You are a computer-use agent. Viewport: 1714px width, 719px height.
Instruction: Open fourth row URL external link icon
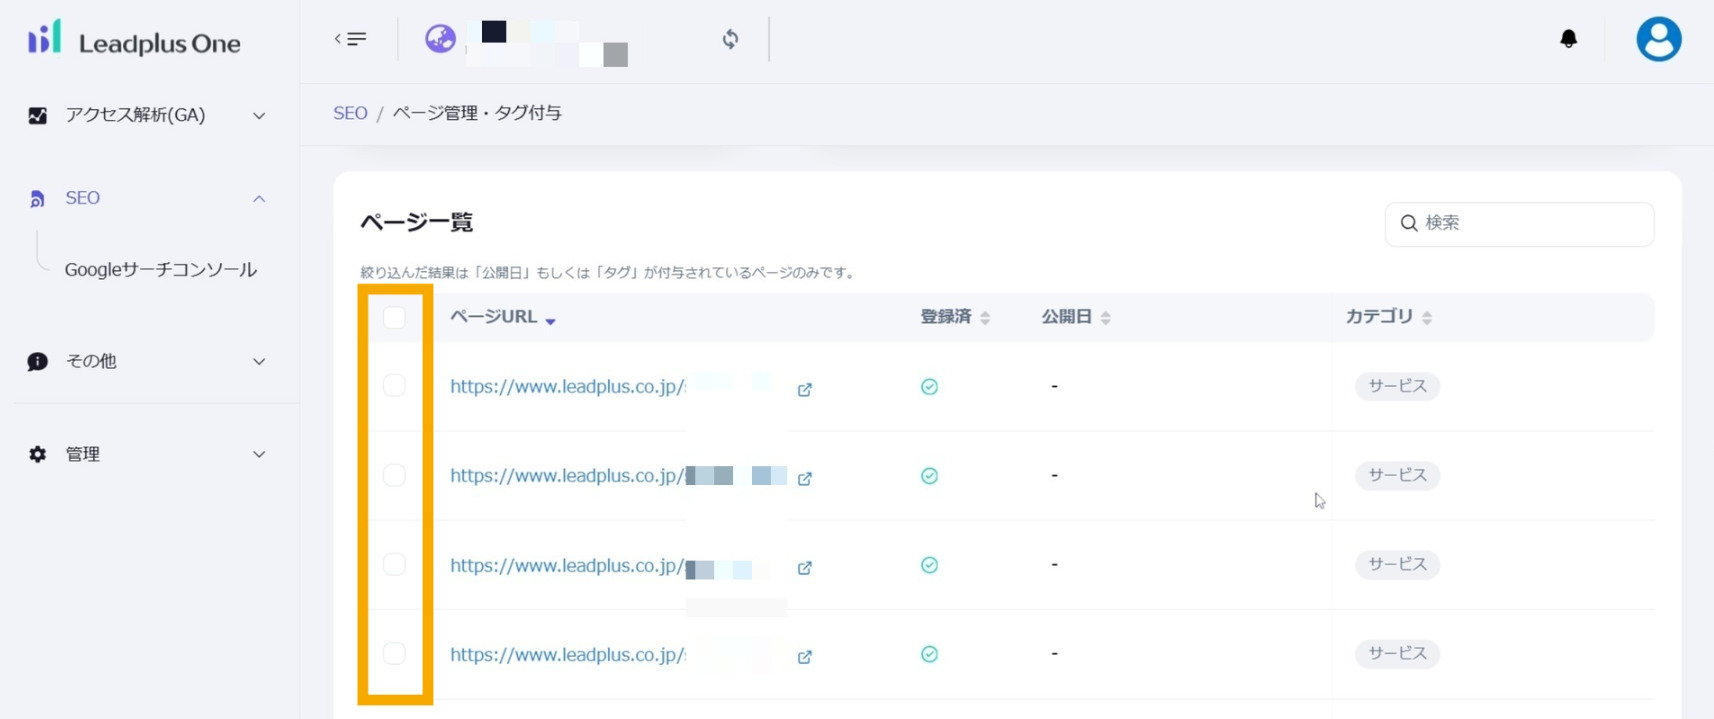pyautogui.click(x=804, y=657)
